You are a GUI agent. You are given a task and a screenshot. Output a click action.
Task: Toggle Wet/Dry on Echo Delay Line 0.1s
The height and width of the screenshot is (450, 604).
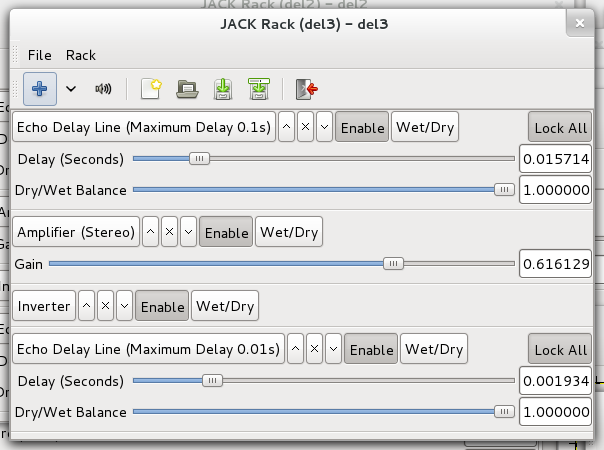coord(425,127)
